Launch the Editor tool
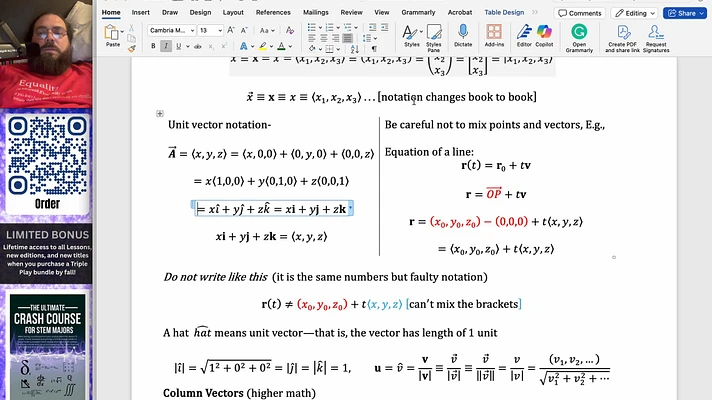 (x=524, y=36)
